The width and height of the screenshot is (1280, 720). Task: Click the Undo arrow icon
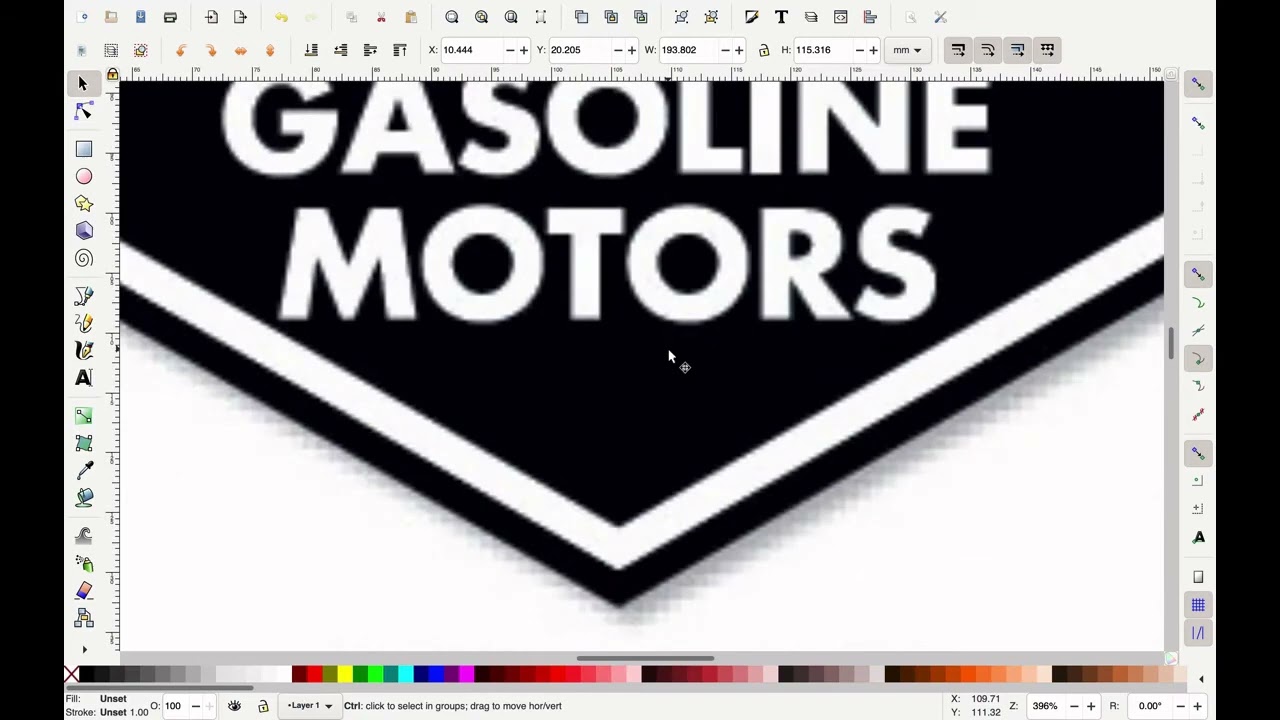click(x=281, y=17)
